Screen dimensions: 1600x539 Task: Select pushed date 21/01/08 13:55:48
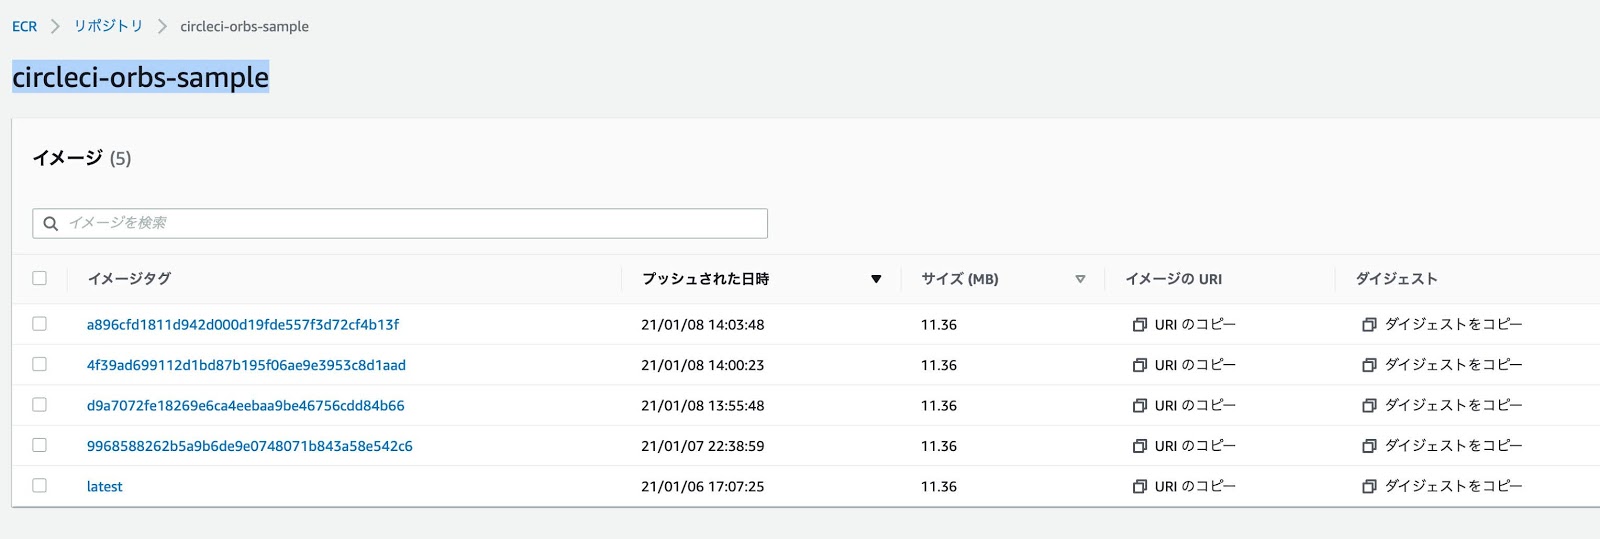[x=703, y=406]
